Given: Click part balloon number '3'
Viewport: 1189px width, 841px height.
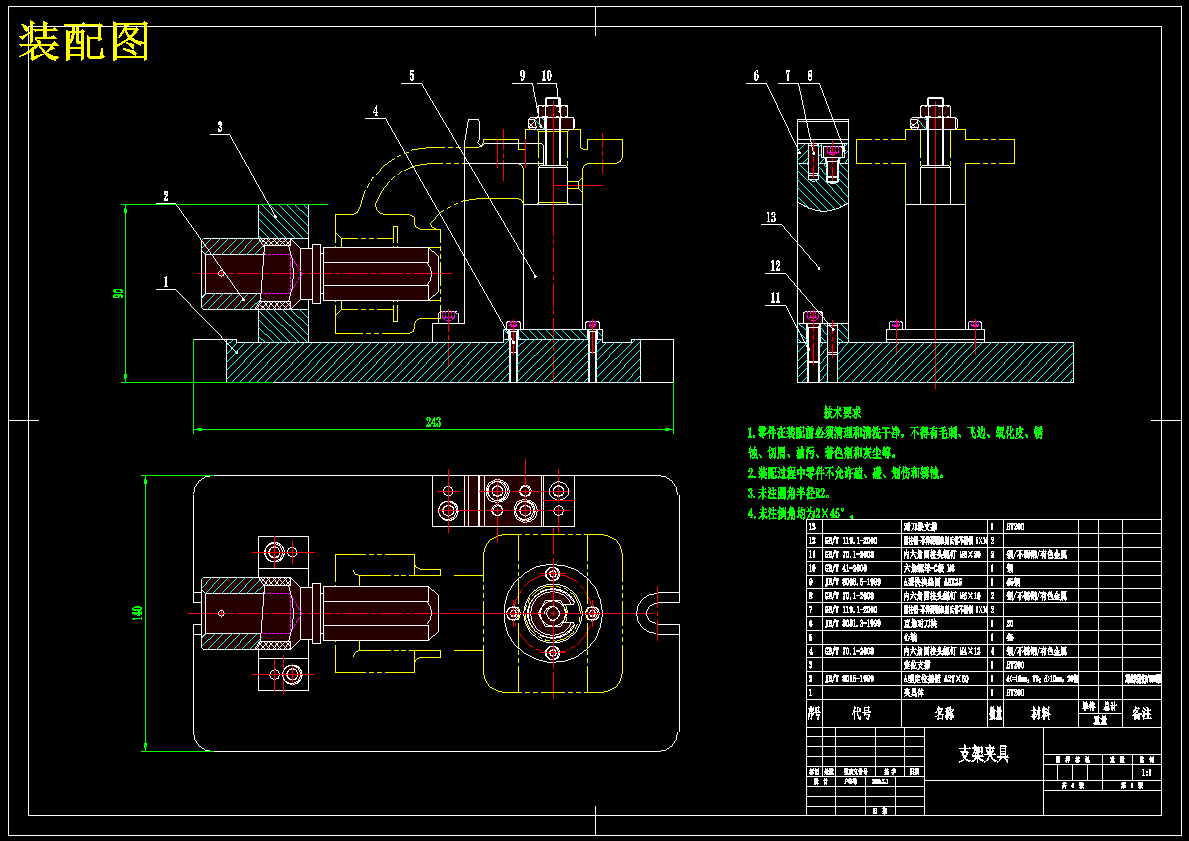Looking at the screenshot, I should [220, 127].
